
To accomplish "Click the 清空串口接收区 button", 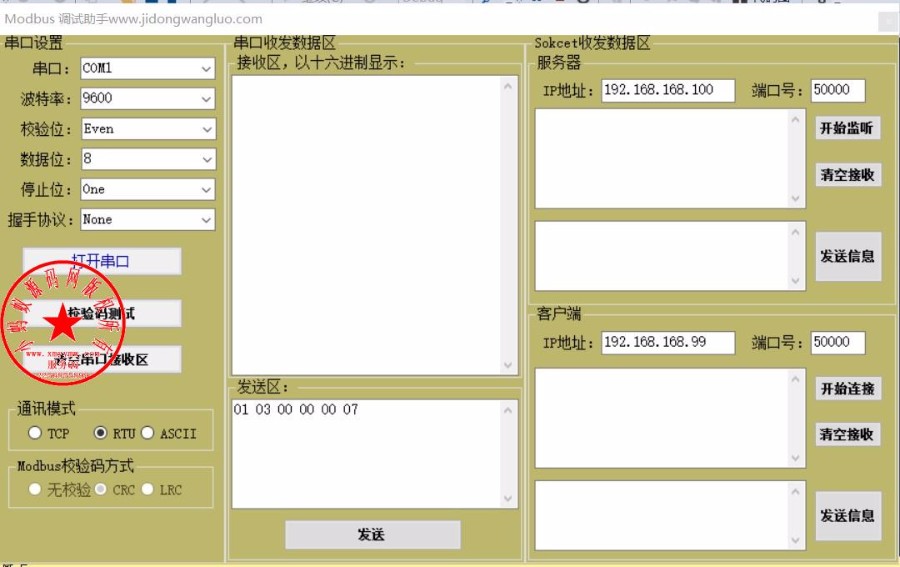I will coord(102,359).
